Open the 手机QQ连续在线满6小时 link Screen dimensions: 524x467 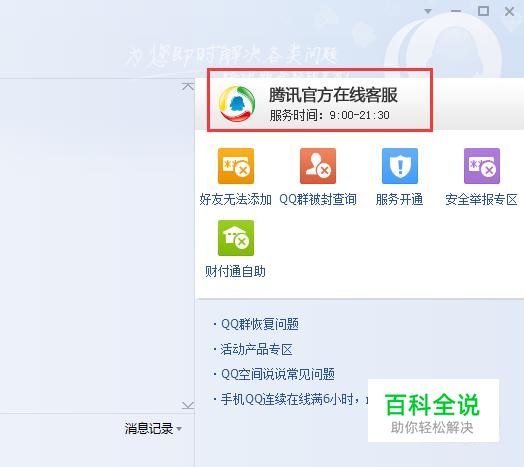point(294,399)
